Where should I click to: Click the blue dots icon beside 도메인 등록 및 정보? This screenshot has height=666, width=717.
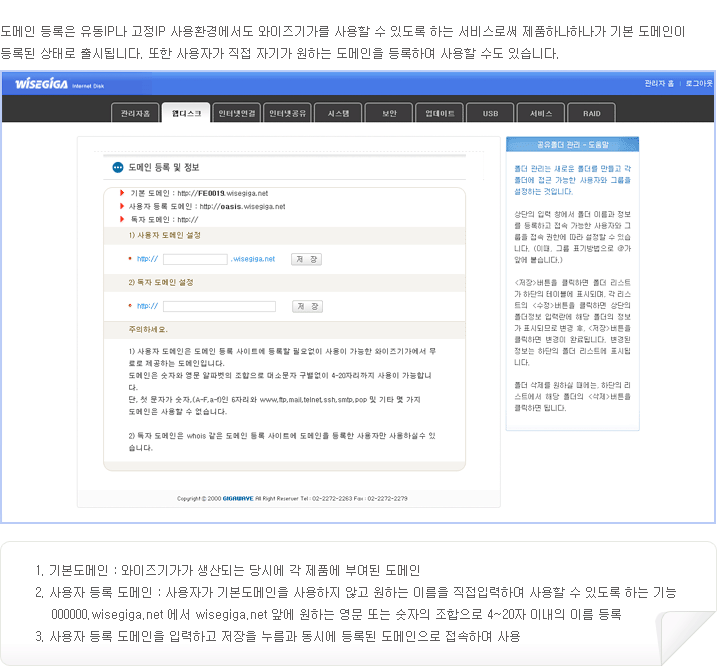[x=118, y=167]
